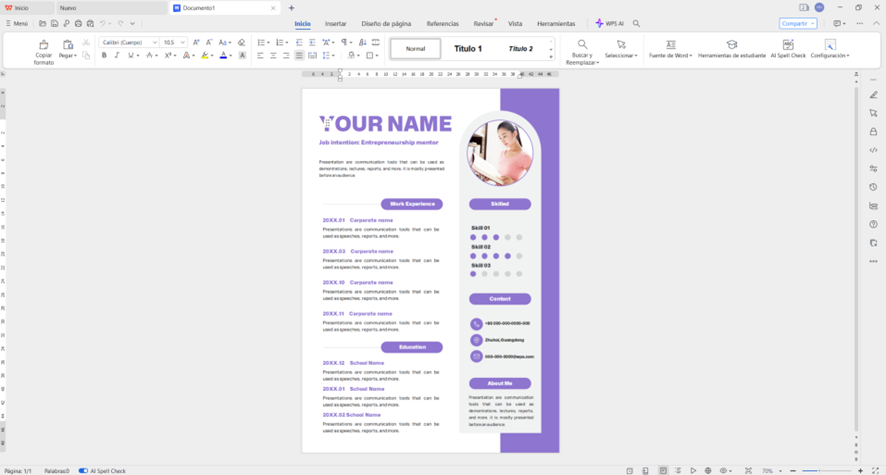Click the clear formatting eraser icon
Screen dimensions: 886x475
coord(241,43)
